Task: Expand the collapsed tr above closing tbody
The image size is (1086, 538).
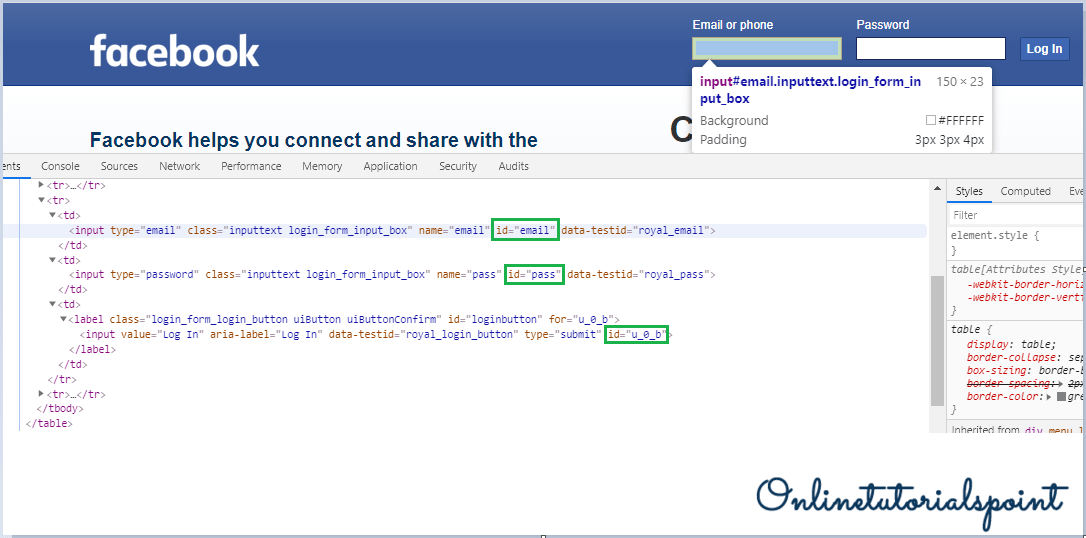Action: point(41,394)
